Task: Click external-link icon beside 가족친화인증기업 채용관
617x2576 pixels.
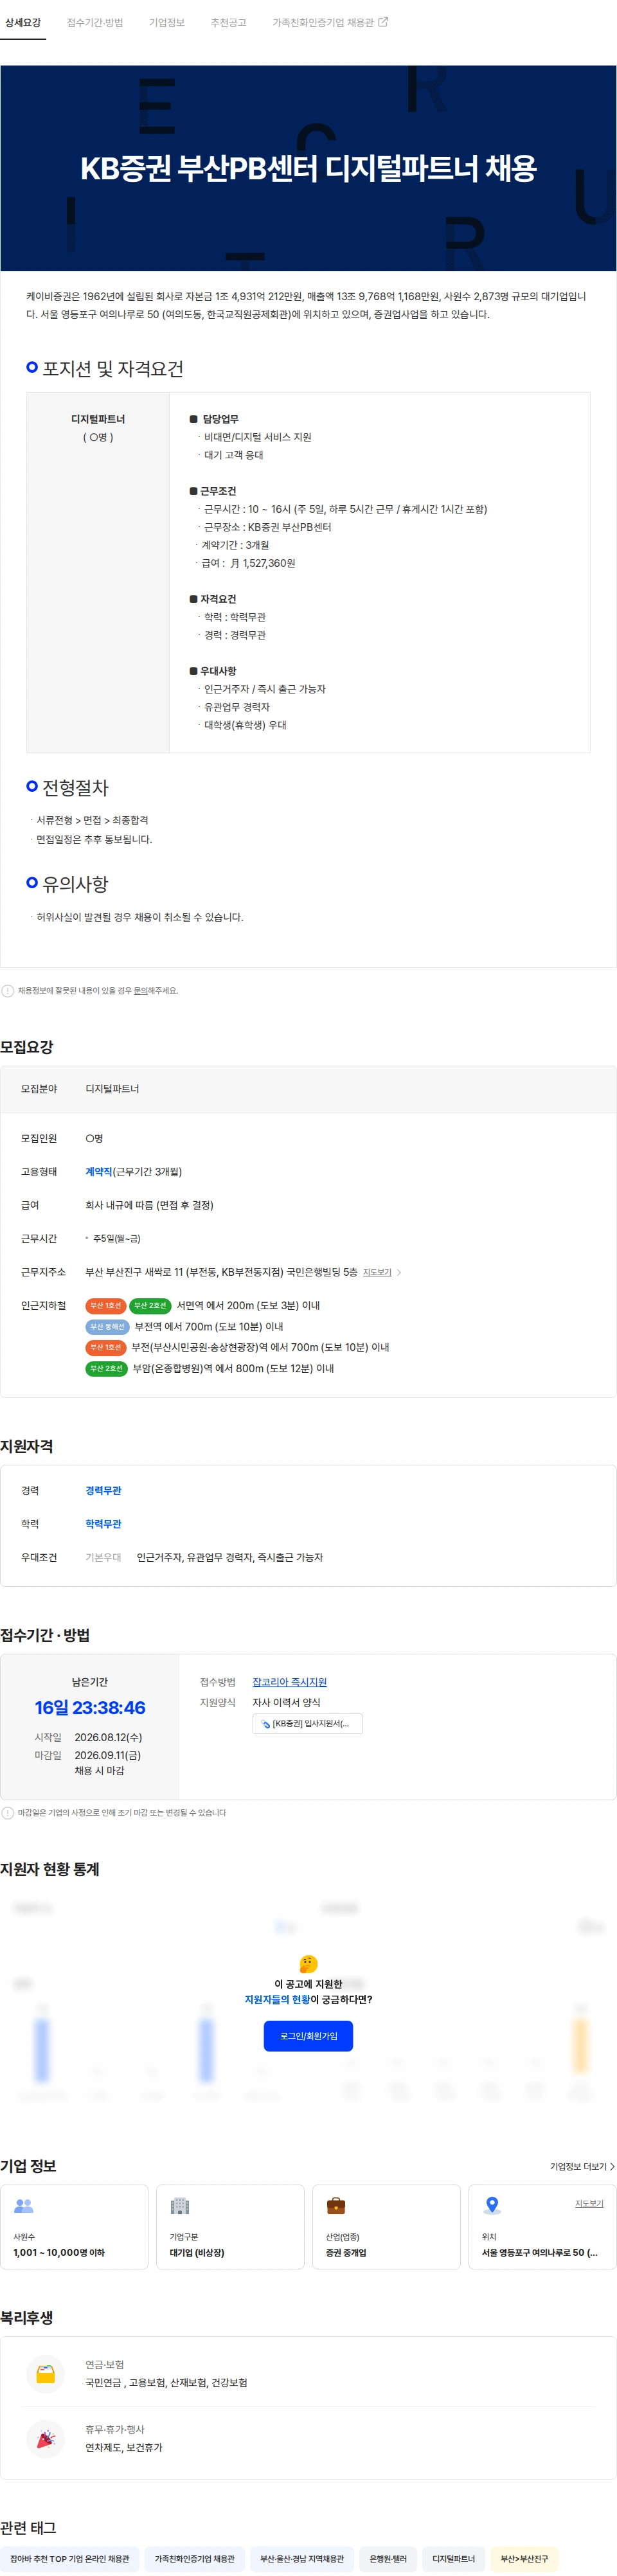Action: pyautogui.click(x=383, y=22)
